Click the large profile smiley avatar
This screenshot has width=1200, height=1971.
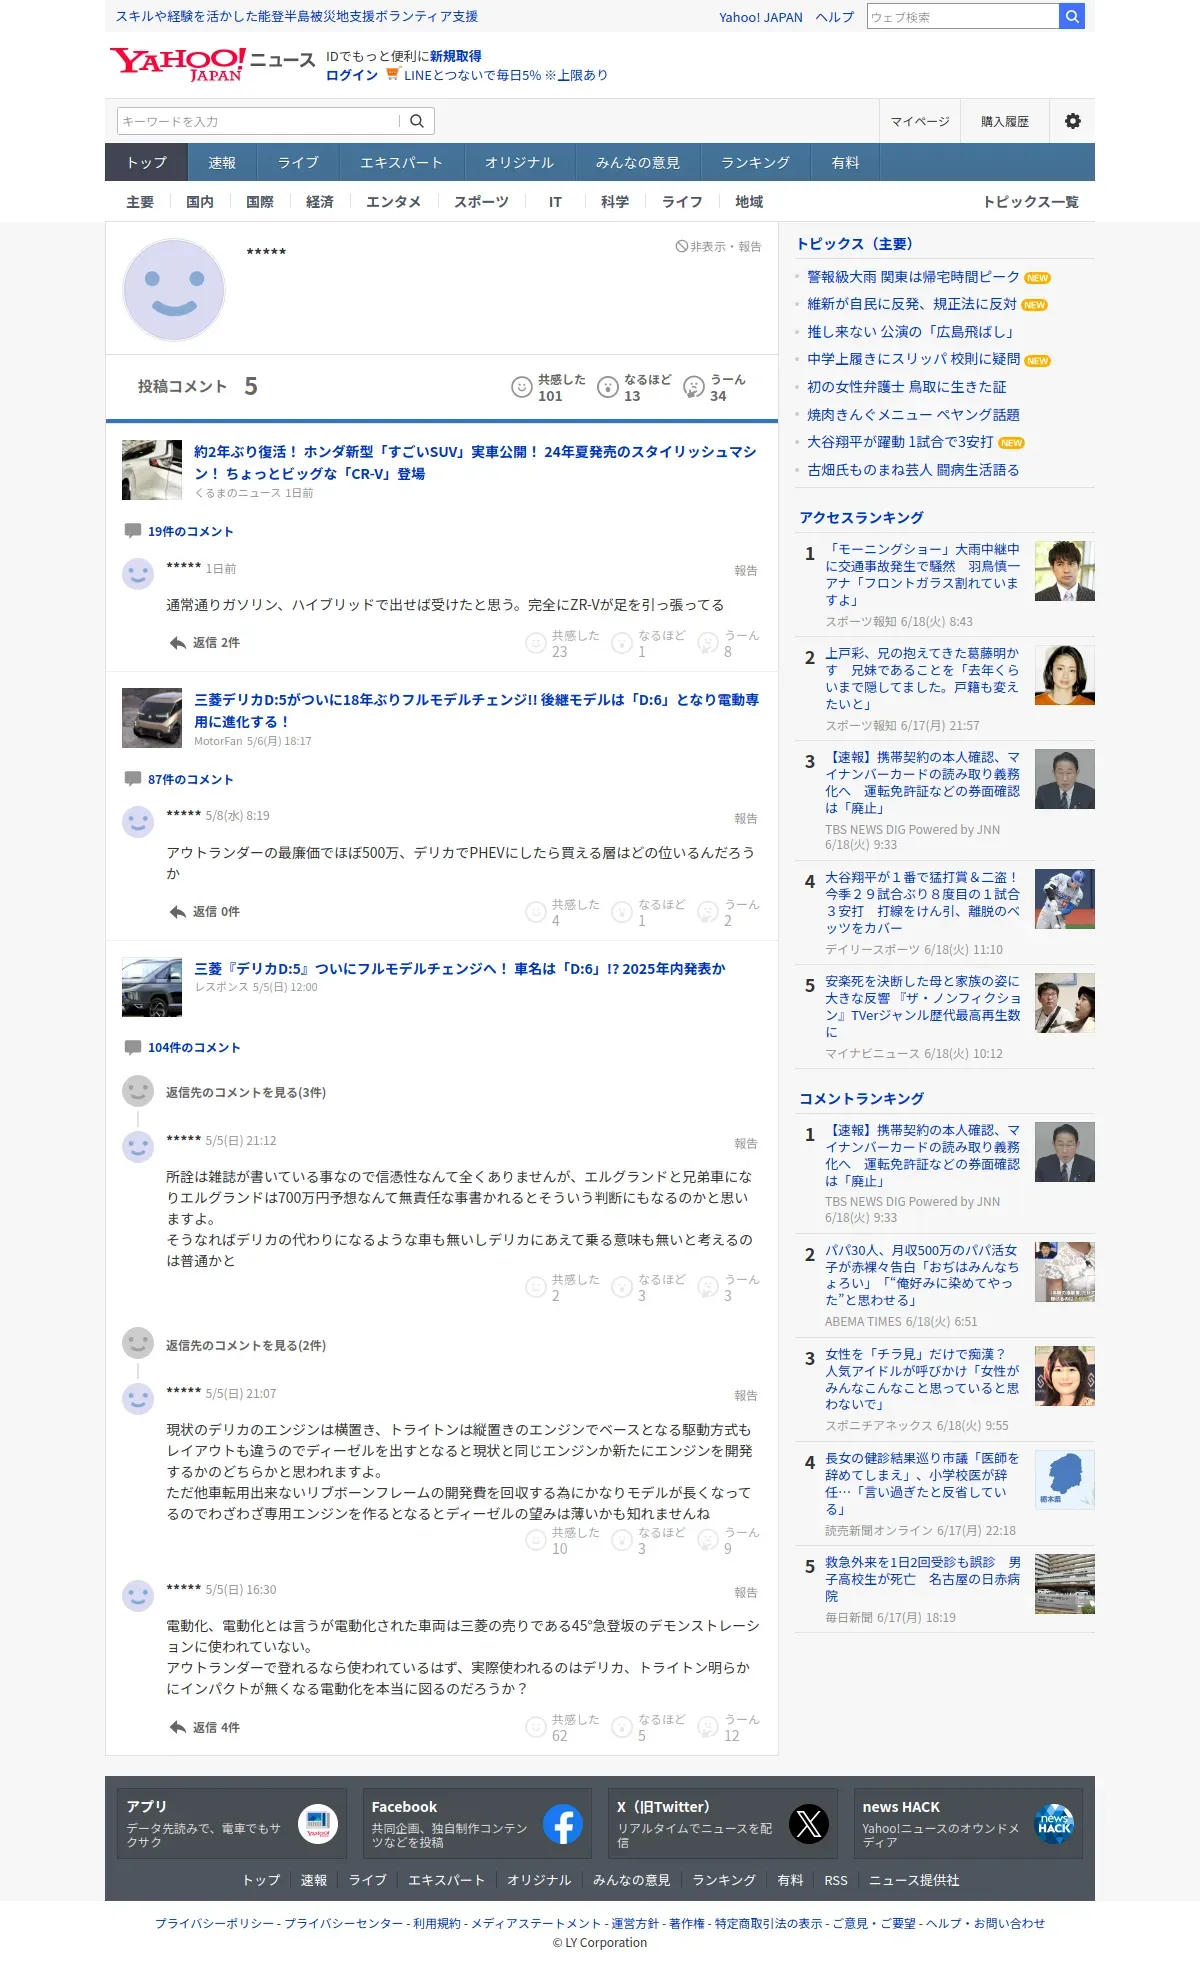pyautogui.click(x=174, y=290)
